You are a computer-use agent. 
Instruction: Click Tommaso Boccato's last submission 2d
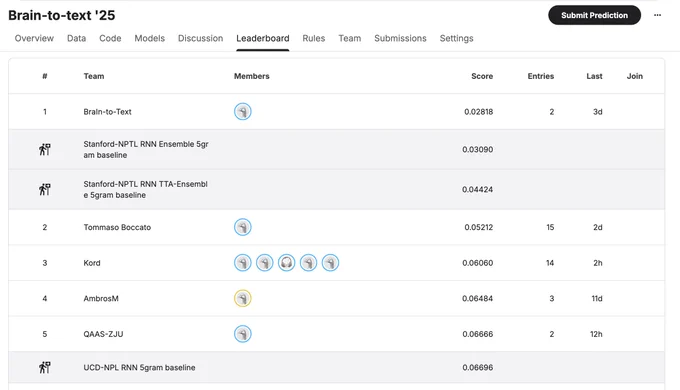pyautogui.click(x=598, y=227)
